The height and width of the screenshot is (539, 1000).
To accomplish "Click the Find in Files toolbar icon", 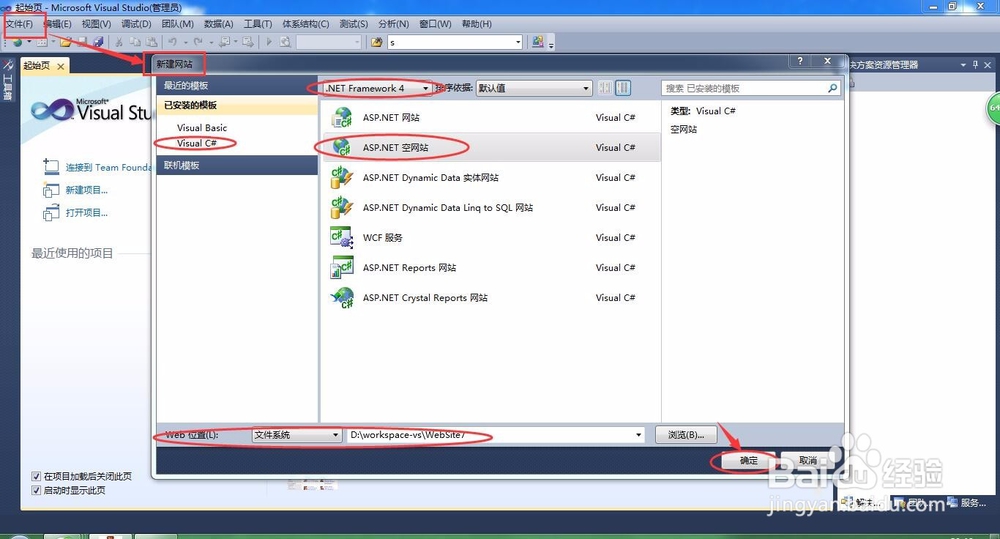I will 285,42.
